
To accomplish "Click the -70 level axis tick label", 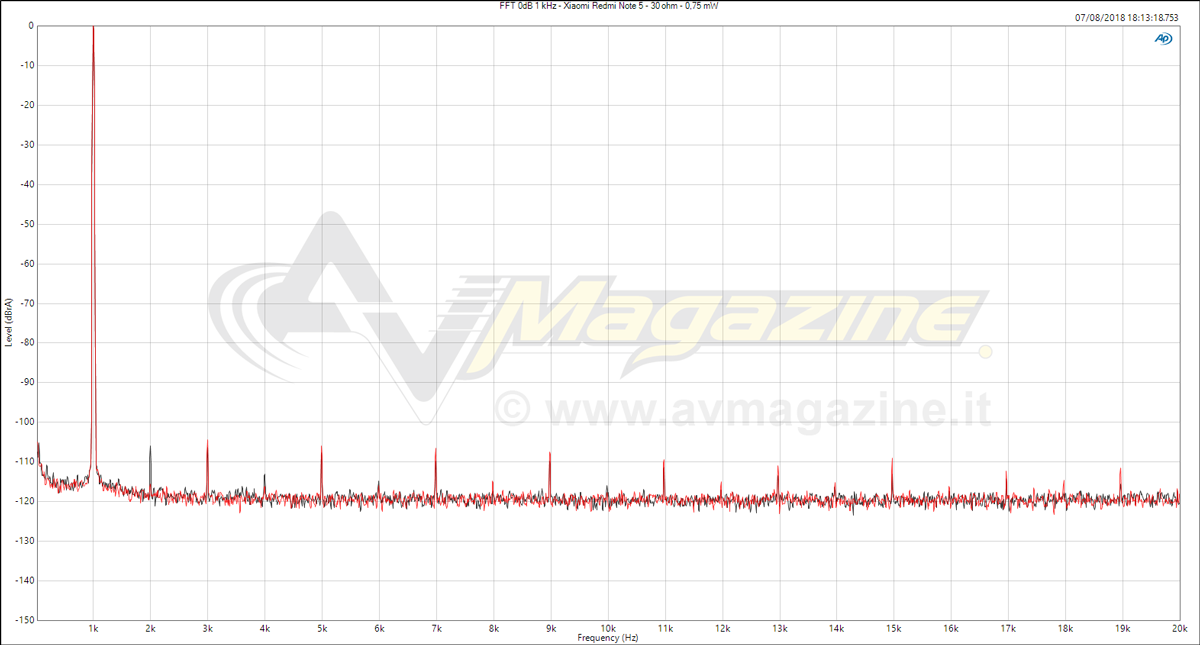I will click(x=27, y=303).
